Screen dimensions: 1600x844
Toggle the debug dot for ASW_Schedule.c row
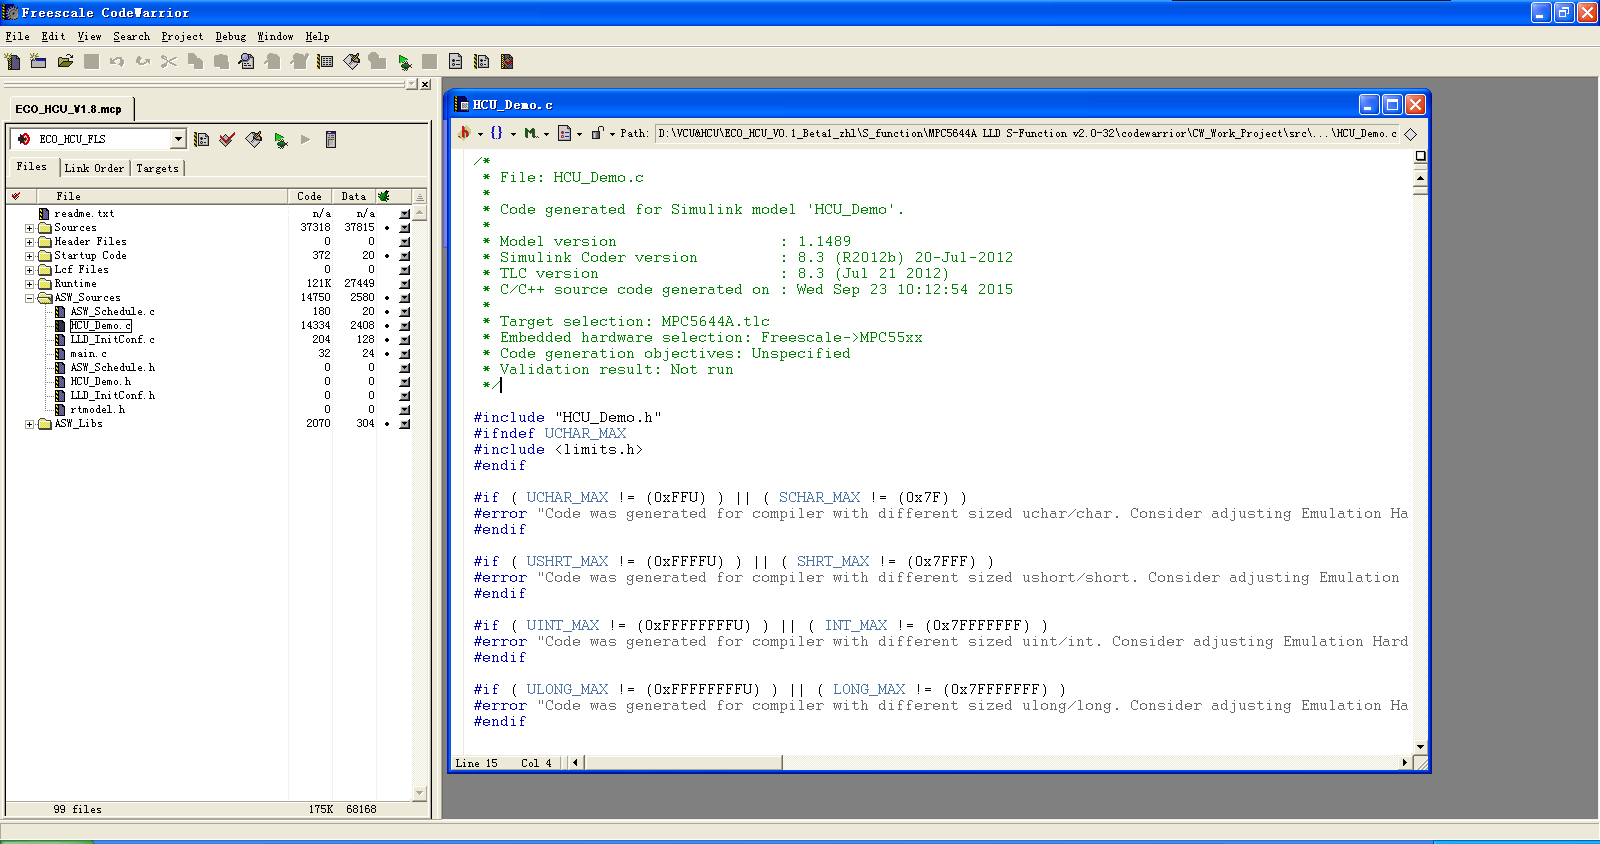pos(386,312)
